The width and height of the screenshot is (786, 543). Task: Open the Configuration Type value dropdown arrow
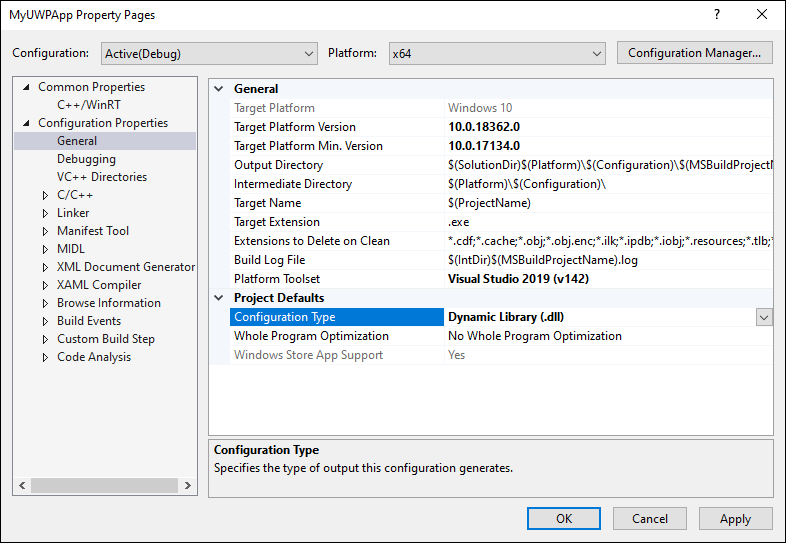pyautogui.click(x=764, y=317)
